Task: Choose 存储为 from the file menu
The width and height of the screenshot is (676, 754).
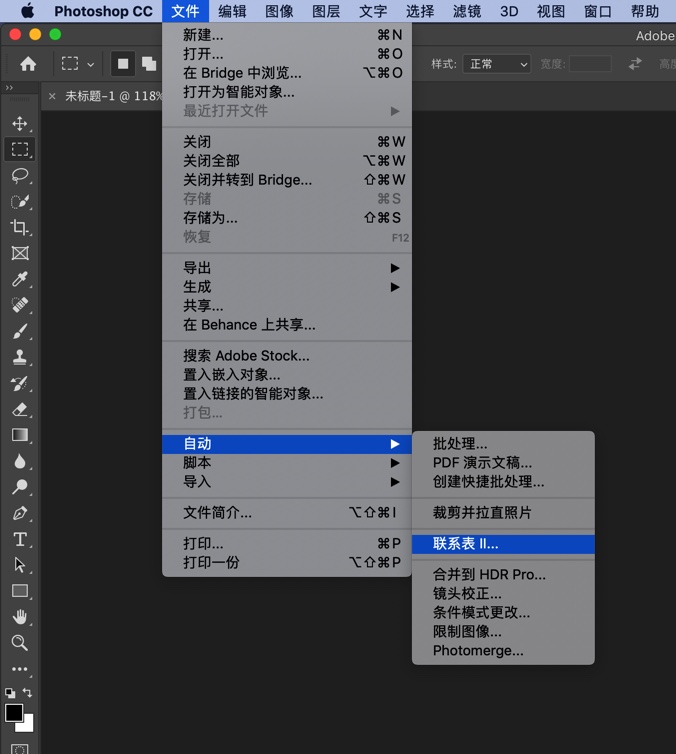Action: coord(211,218)
